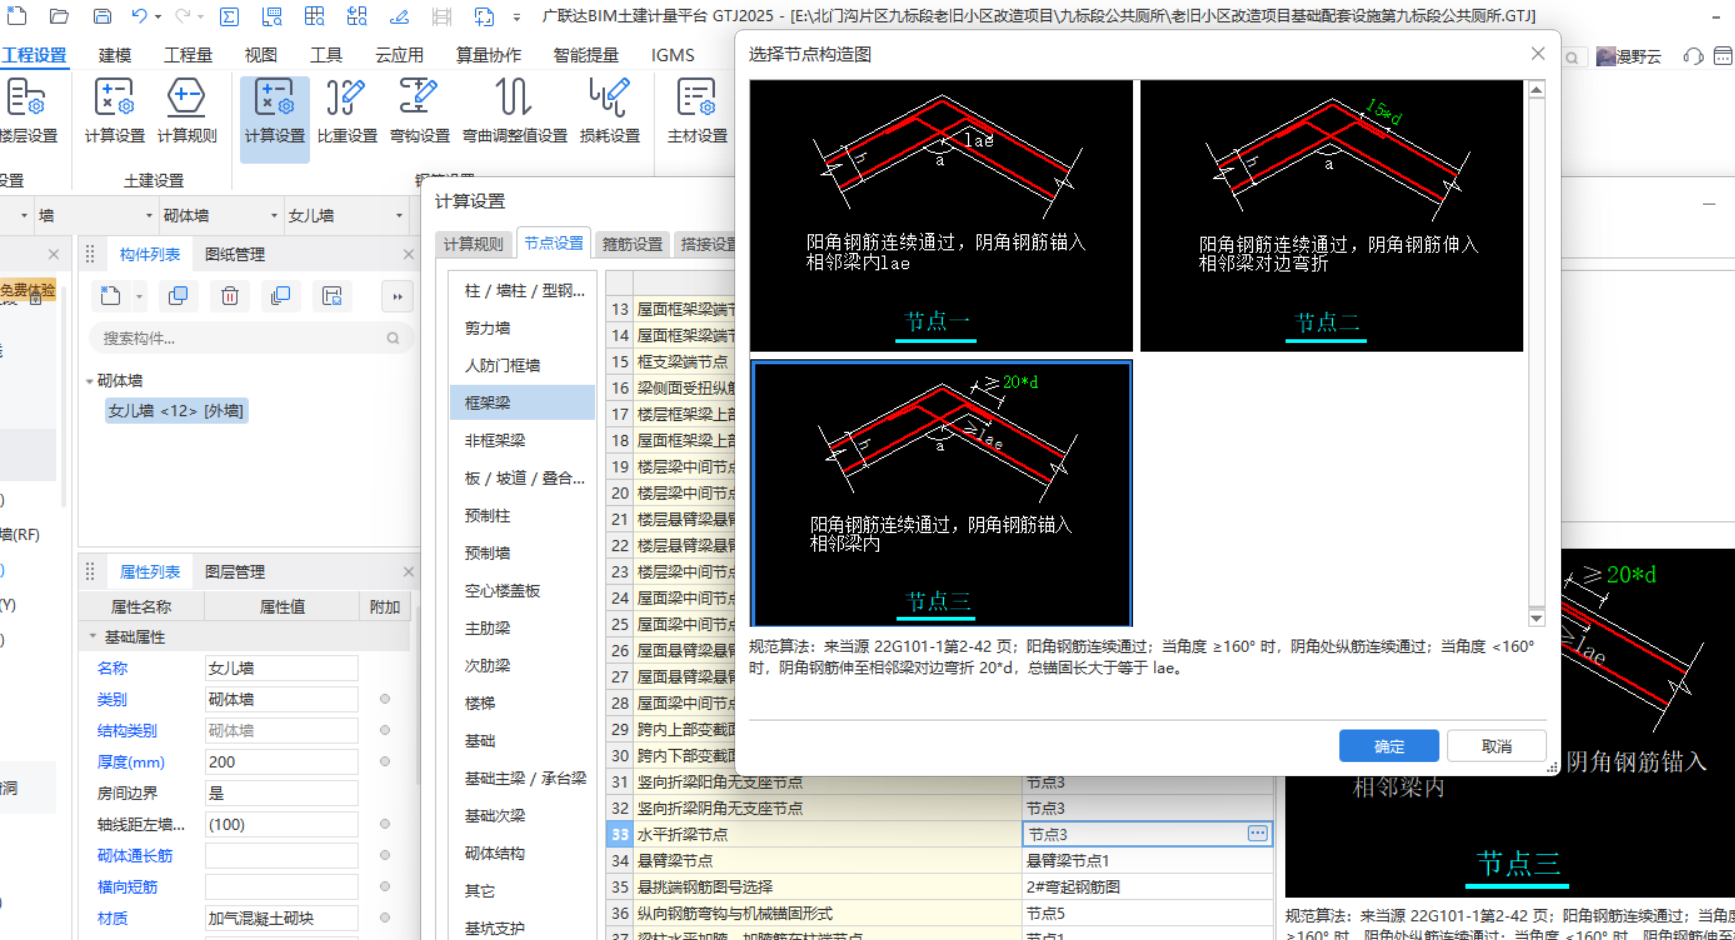This screenshot has height=940, width=1735.
Task: Click the Undo arrow icon
Action: (x=139, y=16)
